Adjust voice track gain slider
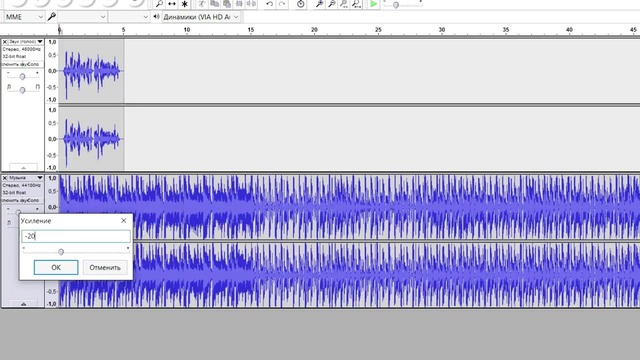 coord(22,76)
